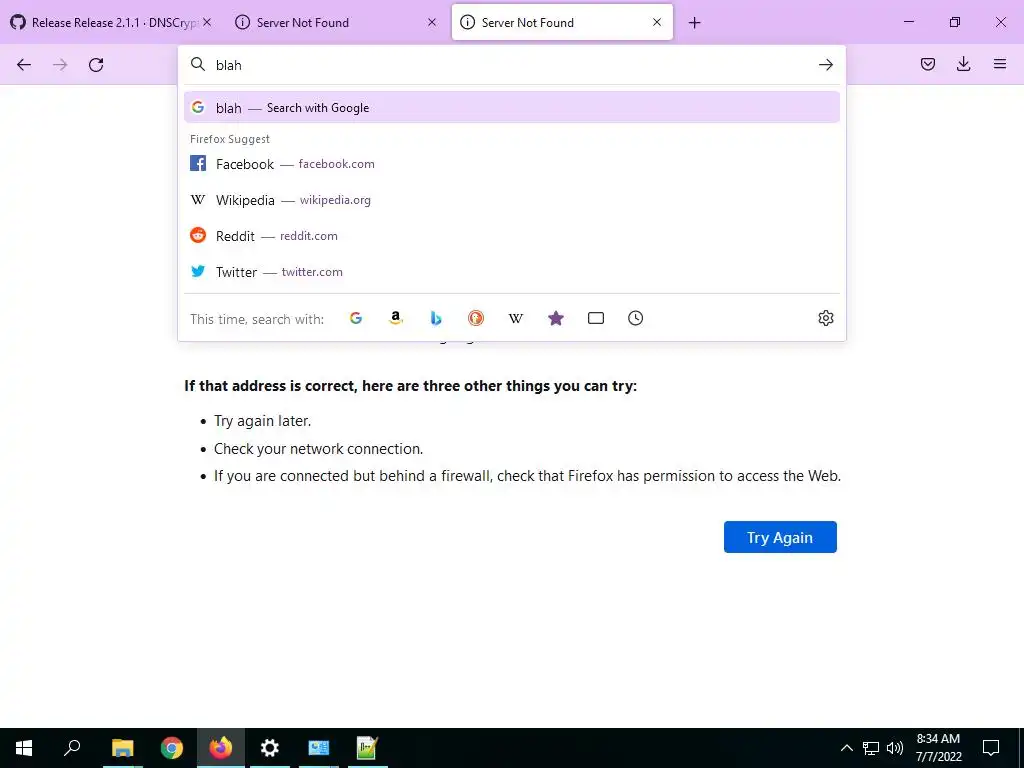Screen dimensions: 1024x768
Task: Open File Explorer from the taskbar
Action: pyautogui.click(x=122, y=748)
